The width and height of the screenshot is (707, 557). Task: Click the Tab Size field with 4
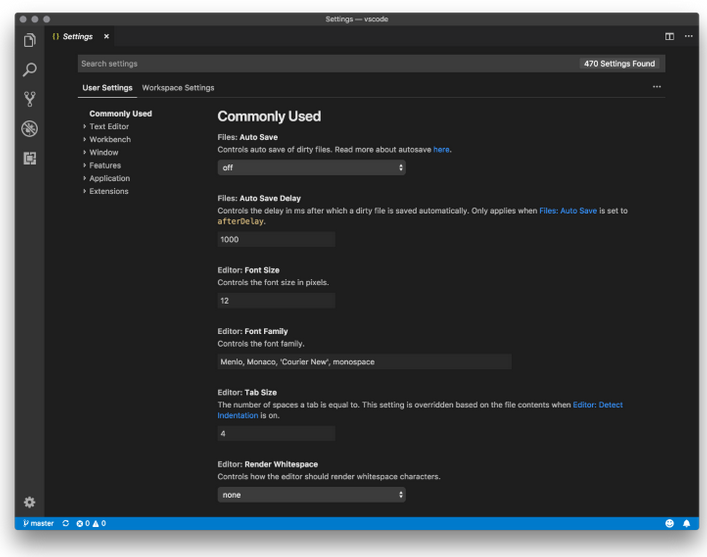(276, 433)
